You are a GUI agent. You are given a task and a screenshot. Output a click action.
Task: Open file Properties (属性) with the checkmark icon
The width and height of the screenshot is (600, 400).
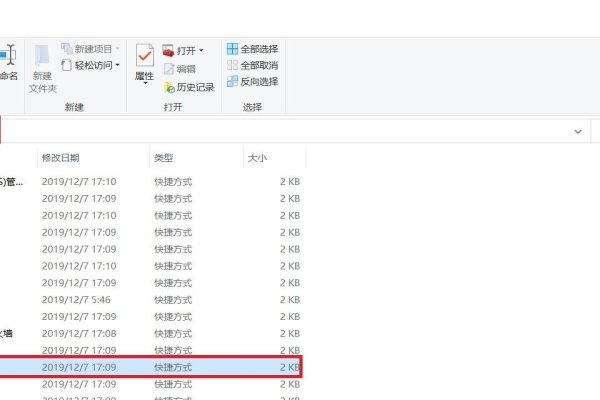[145, 62]
